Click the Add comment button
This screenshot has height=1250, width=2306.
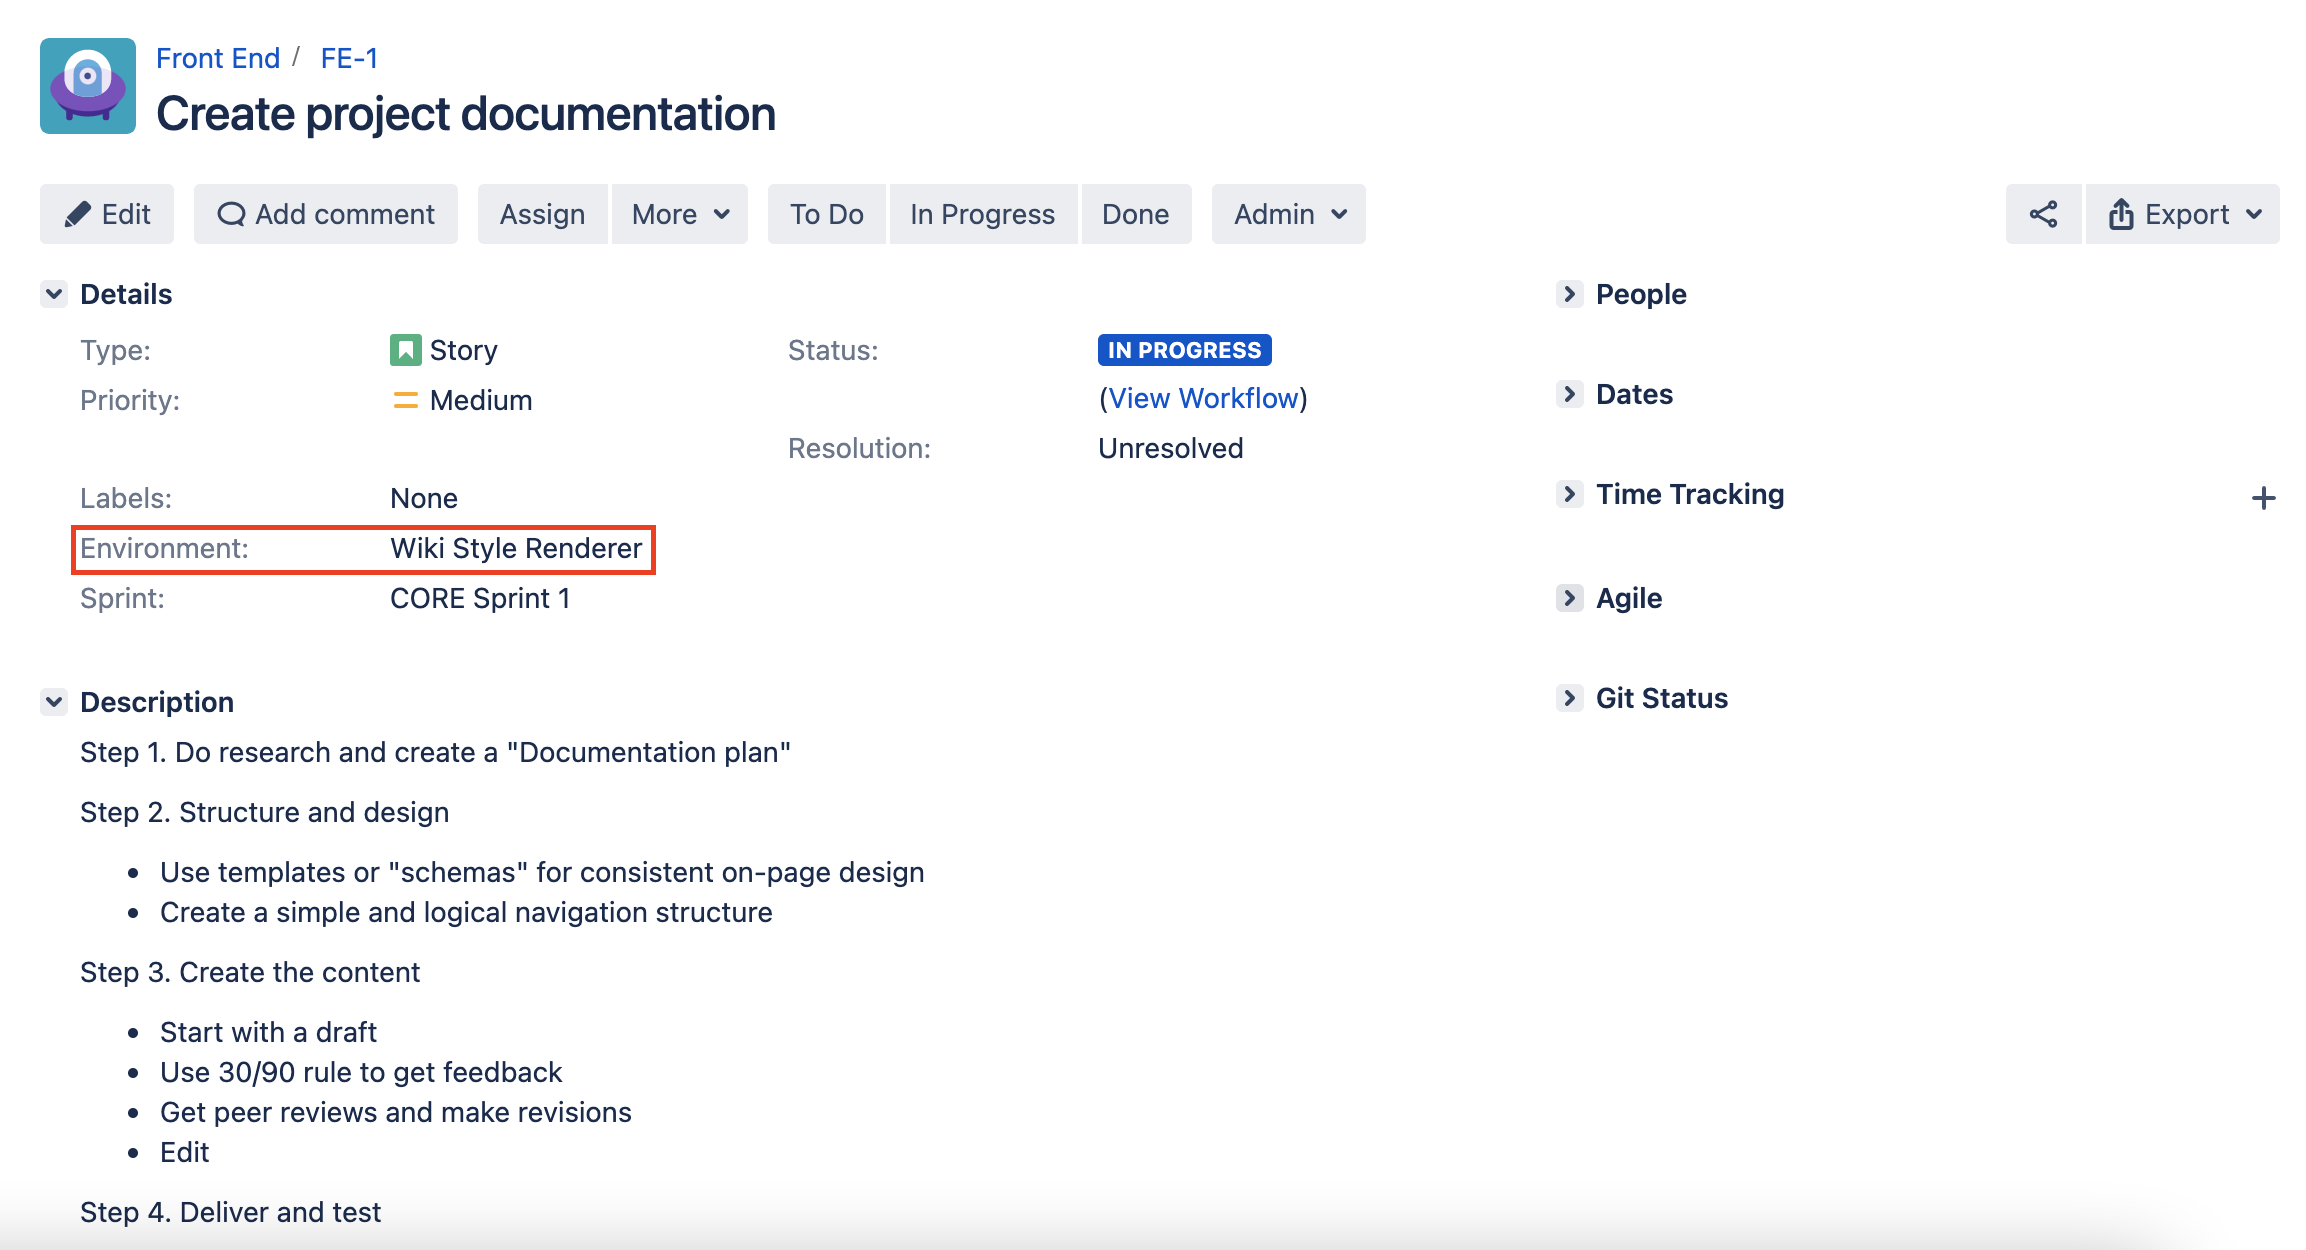[x=326, y=214]
